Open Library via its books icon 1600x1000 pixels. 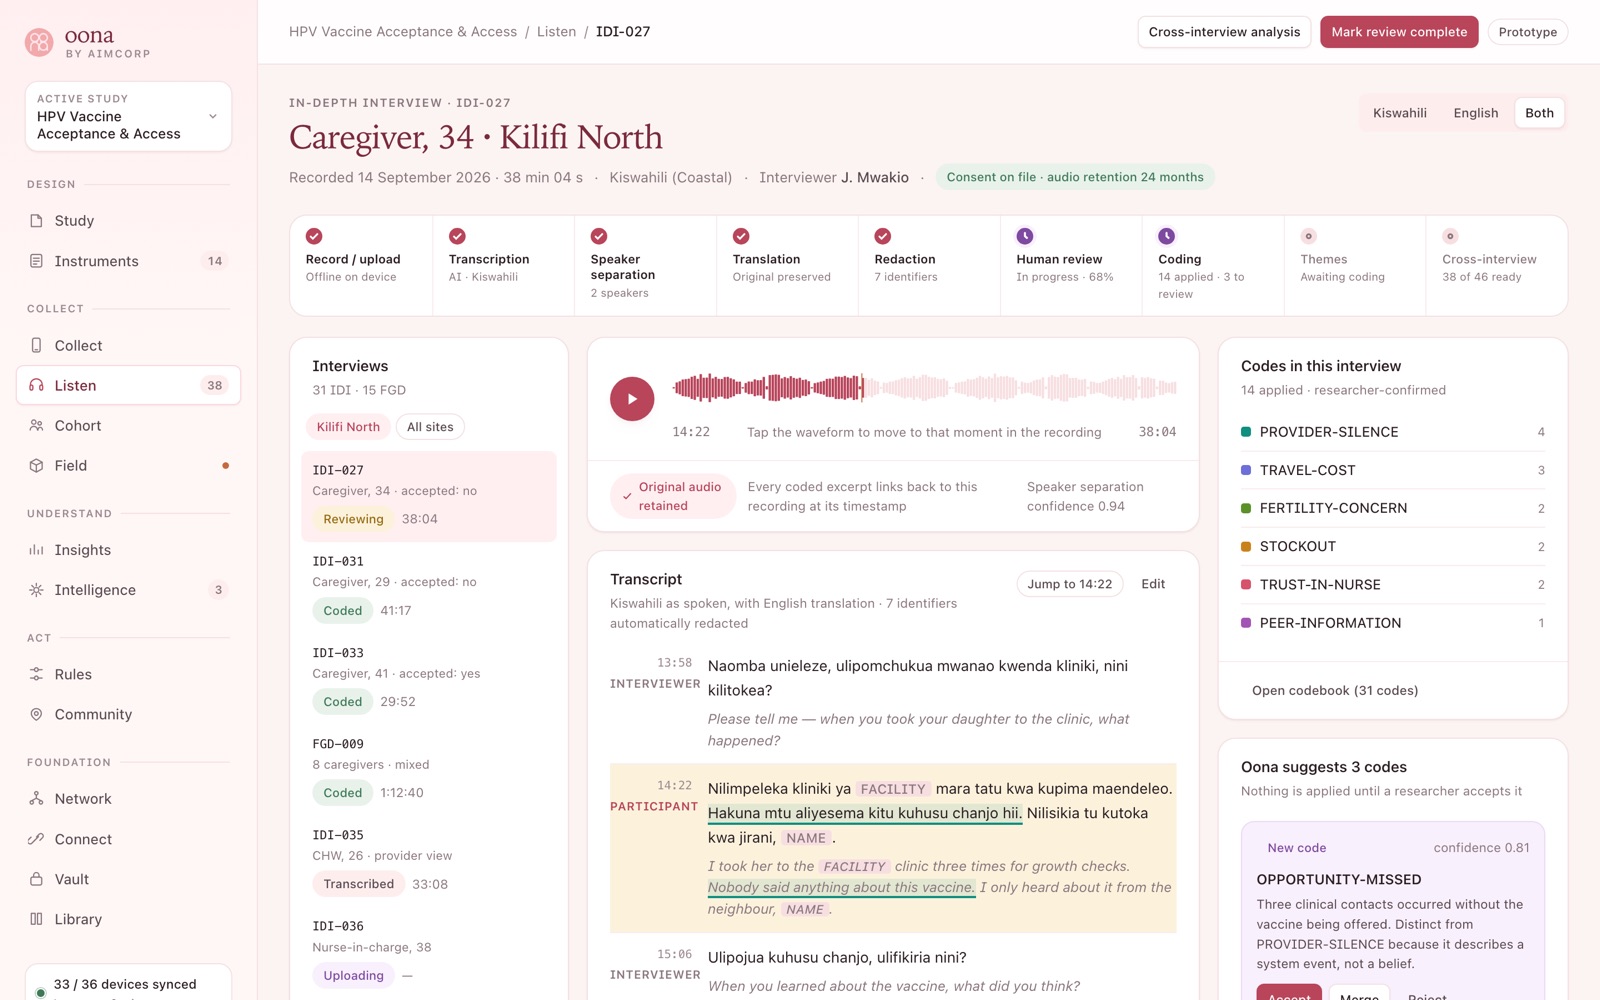[x=36, y=919]
